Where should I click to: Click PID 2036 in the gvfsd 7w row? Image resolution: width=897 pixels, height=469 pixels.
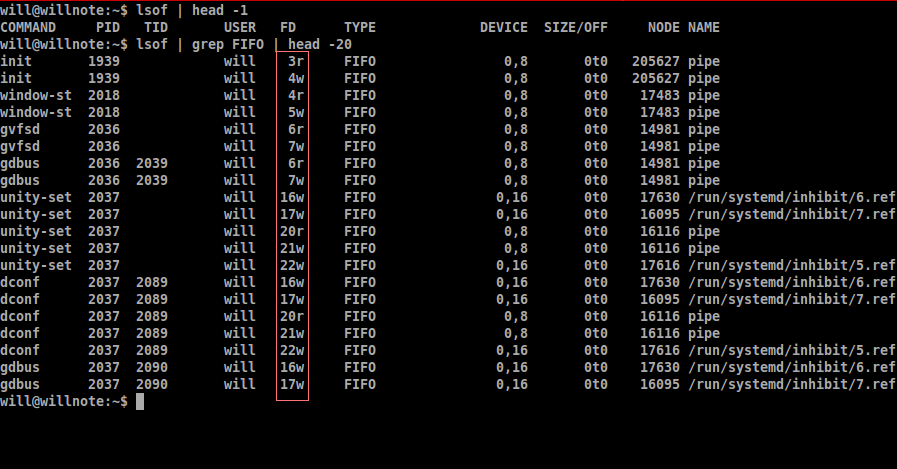pos(104,146)
